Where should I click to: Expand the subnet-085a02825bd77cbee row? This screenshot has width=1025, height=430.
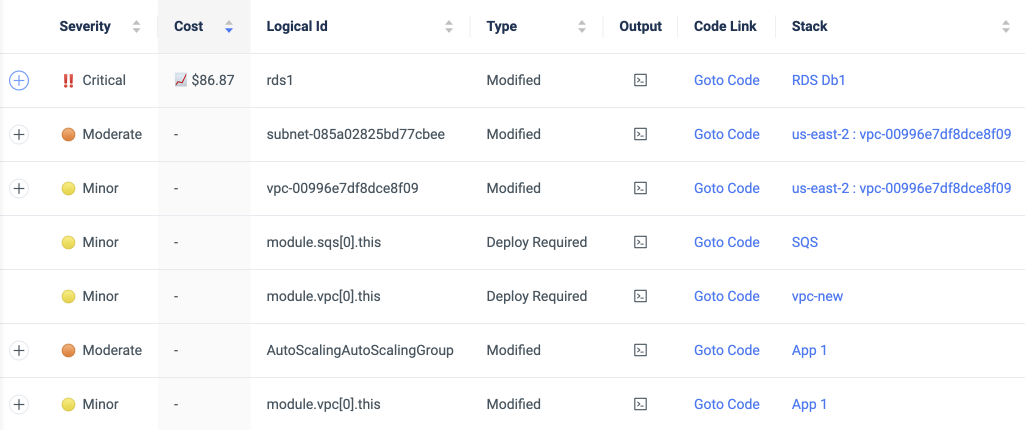click(x=19, y=134)
